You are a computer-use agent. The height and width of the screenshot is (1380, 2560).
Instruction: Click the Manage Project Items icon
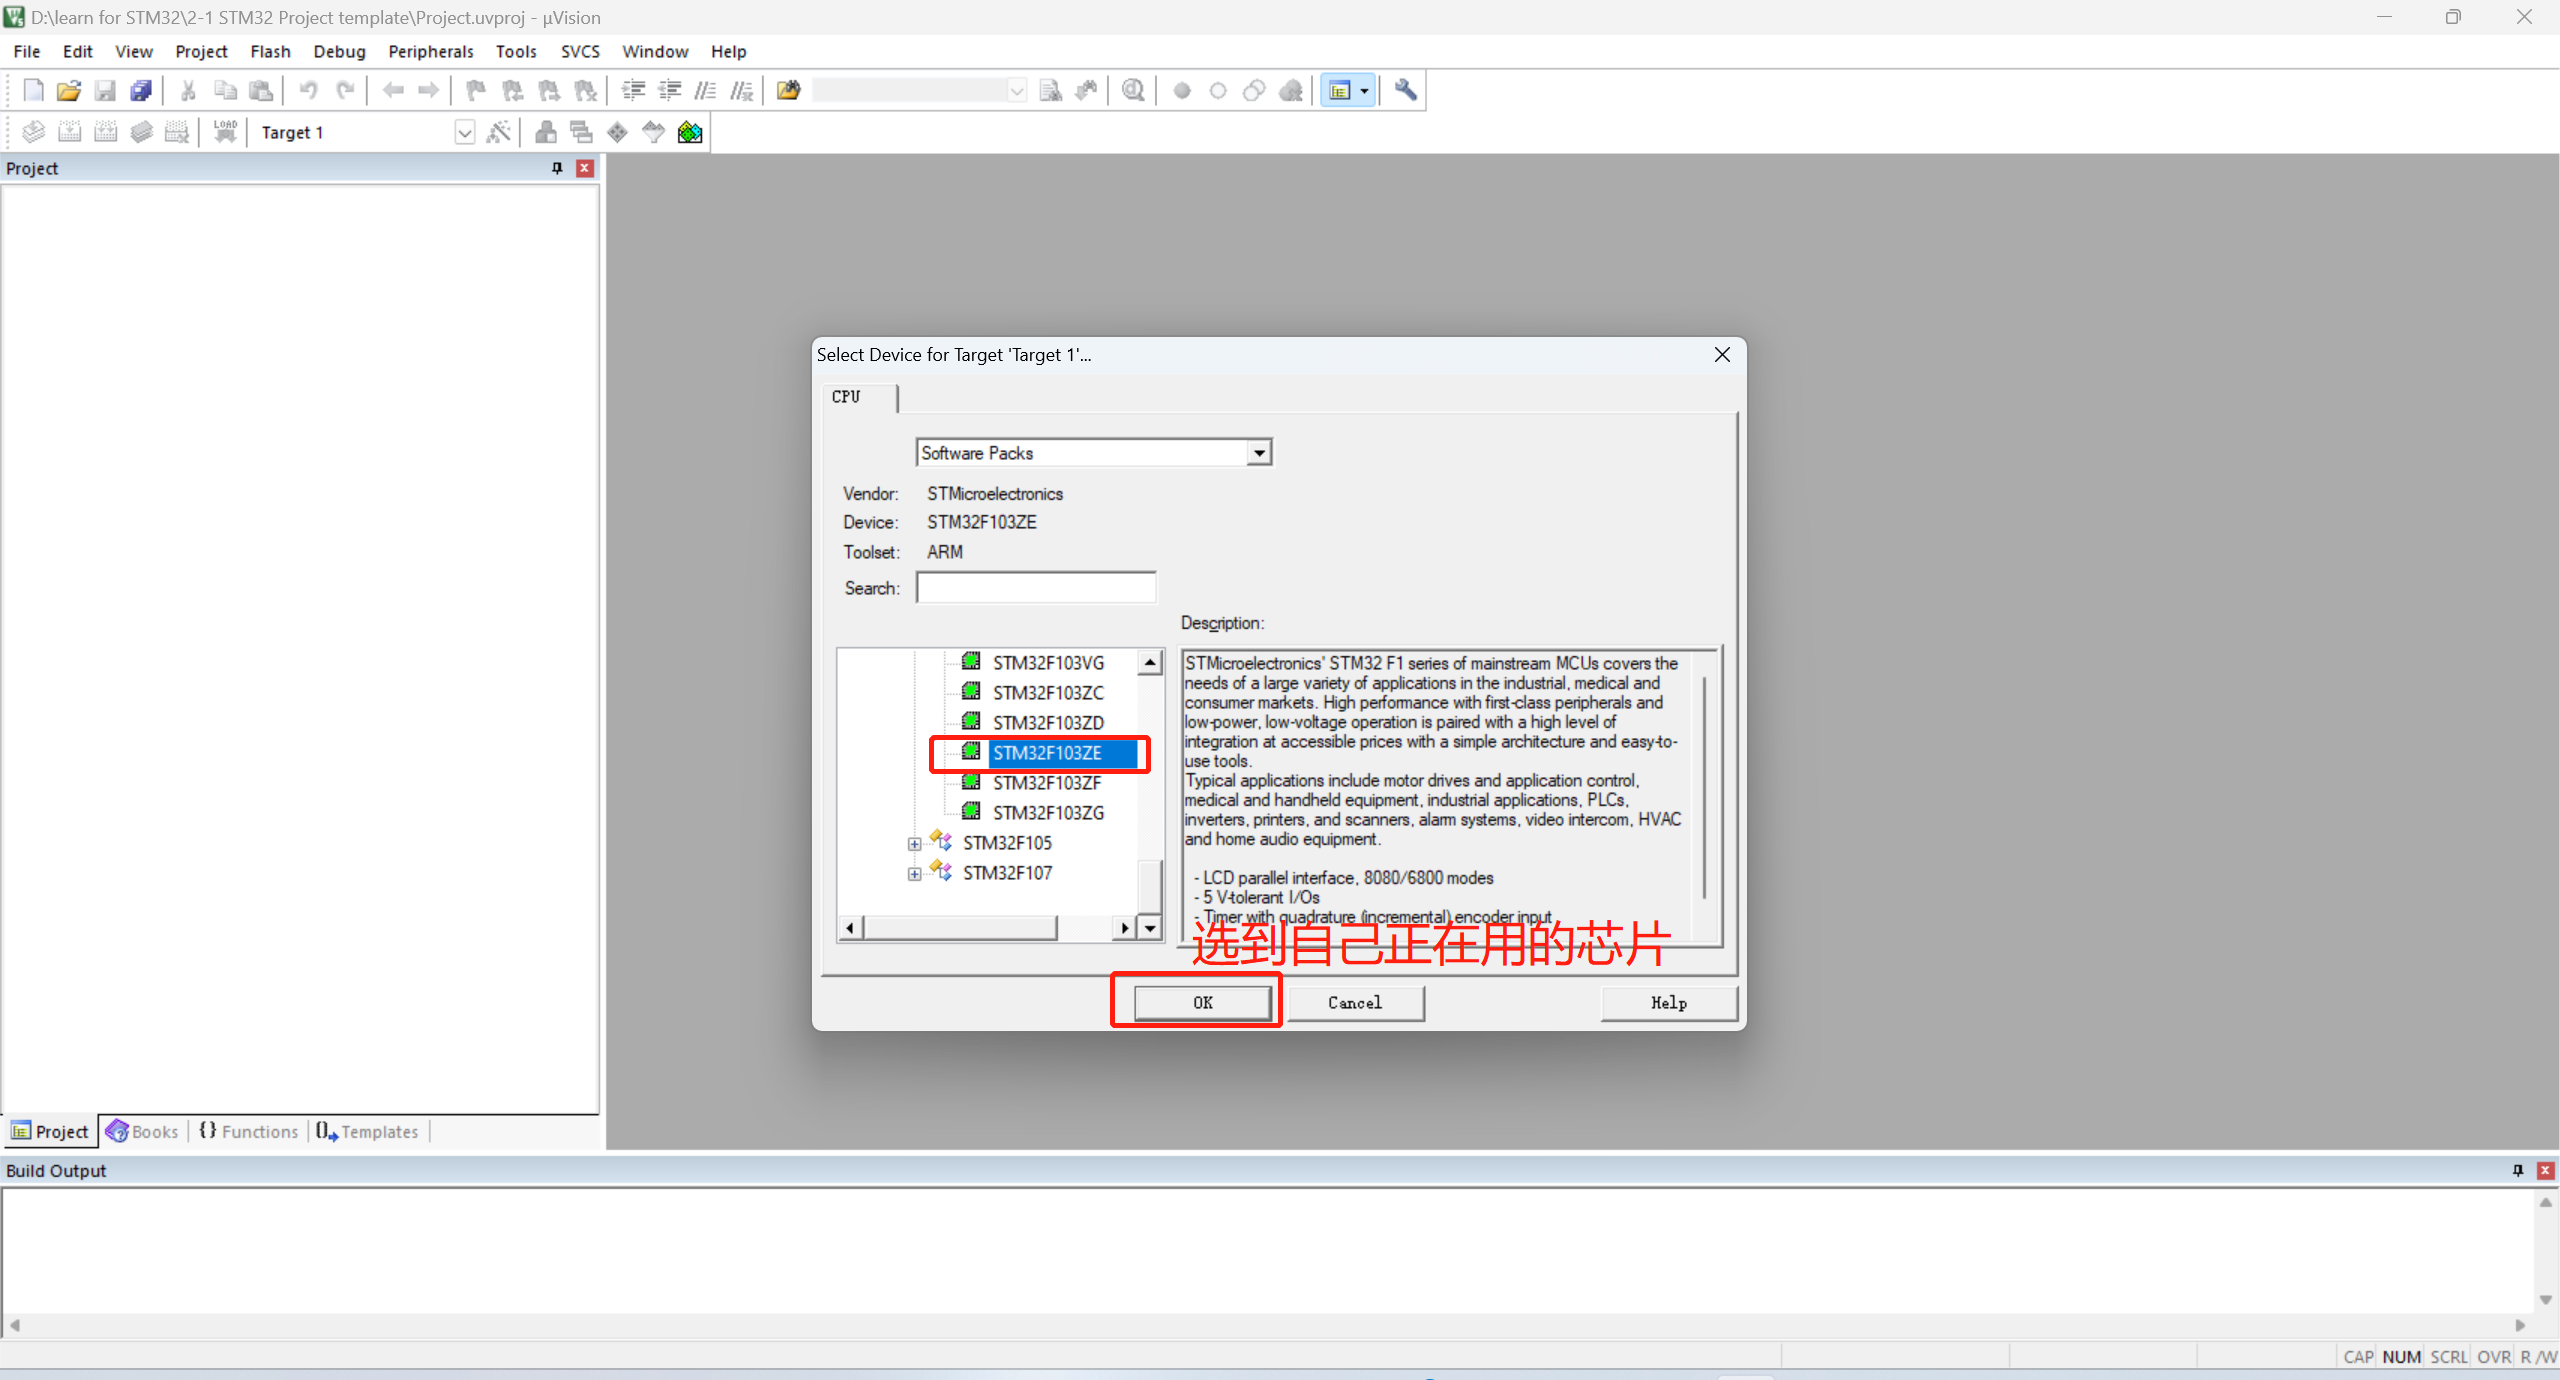[x=545, y=132]
